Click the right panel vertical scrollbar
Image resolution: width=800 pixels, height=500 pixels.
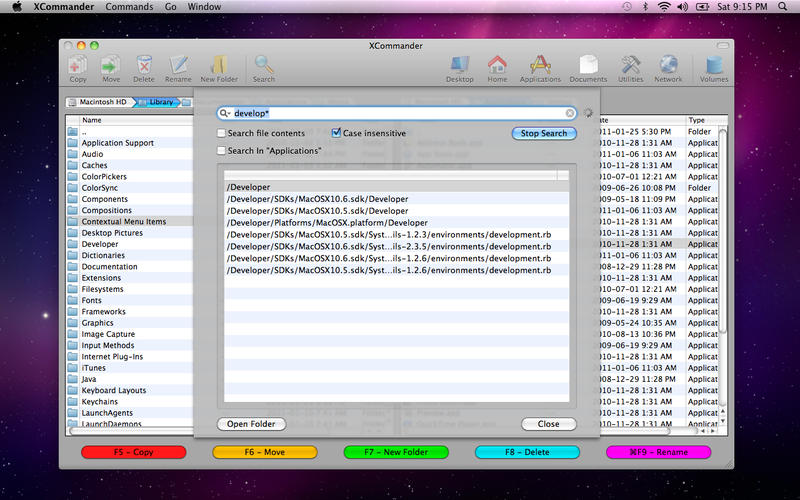point(722,230)
